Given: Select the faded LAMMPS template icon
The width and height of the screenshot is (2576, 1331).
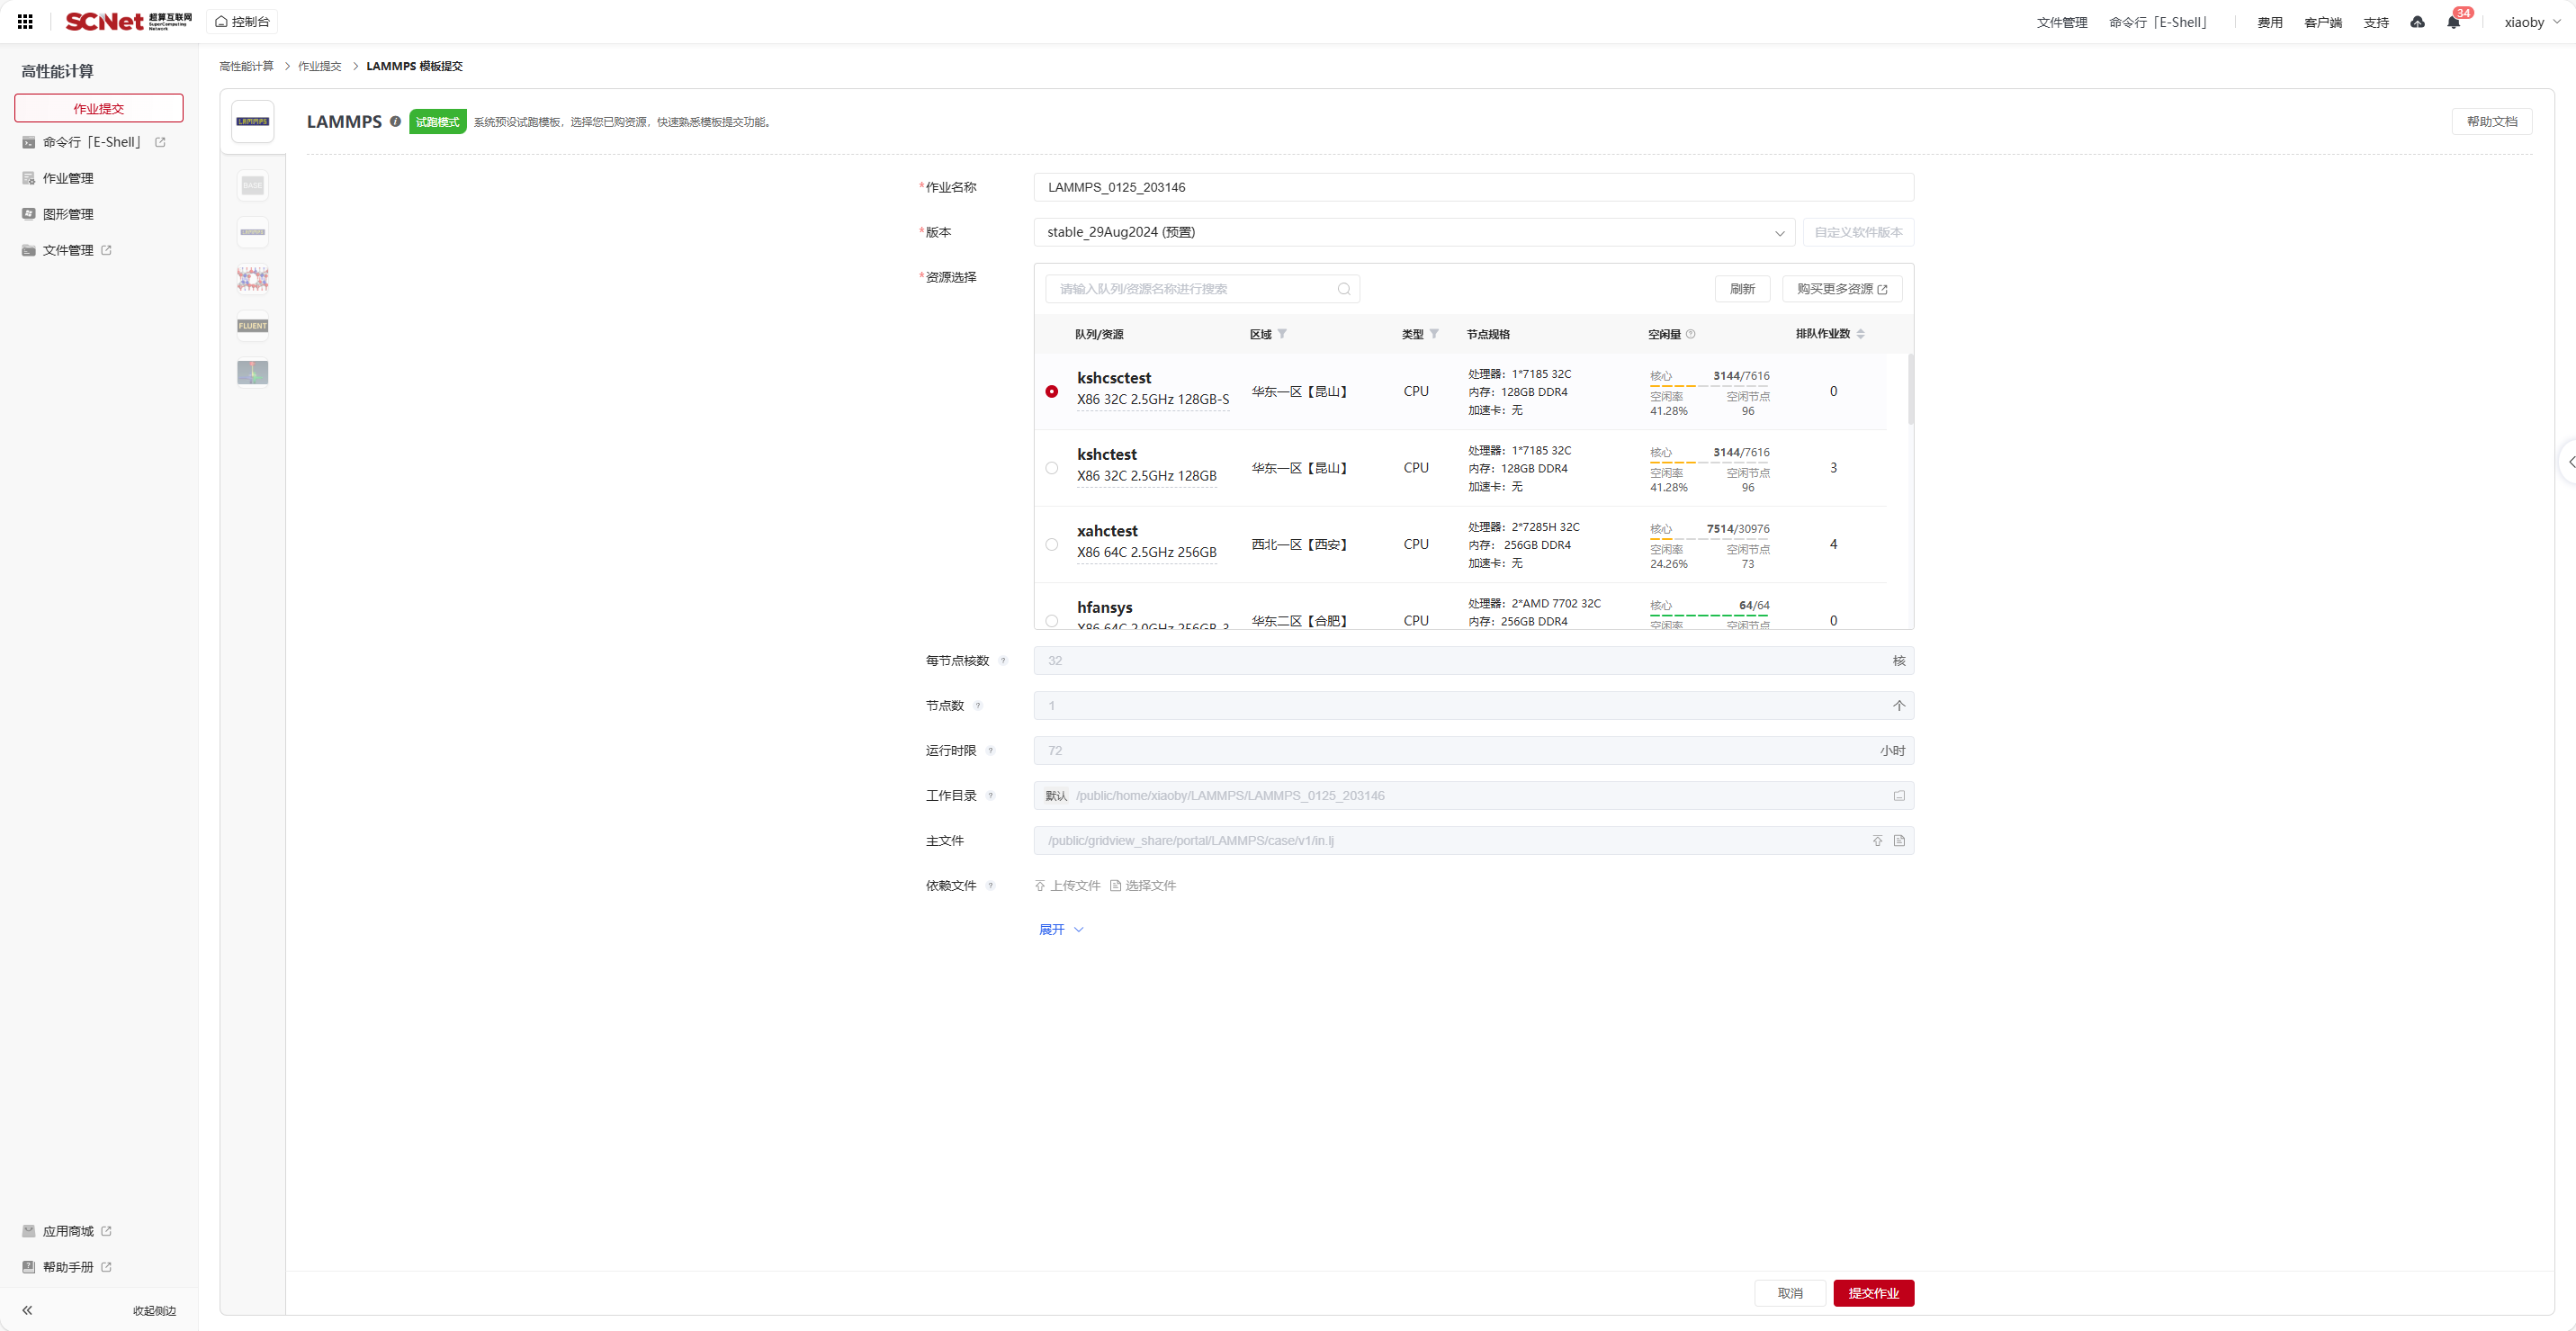Looking at the screenshot, I should pos(253,232).
